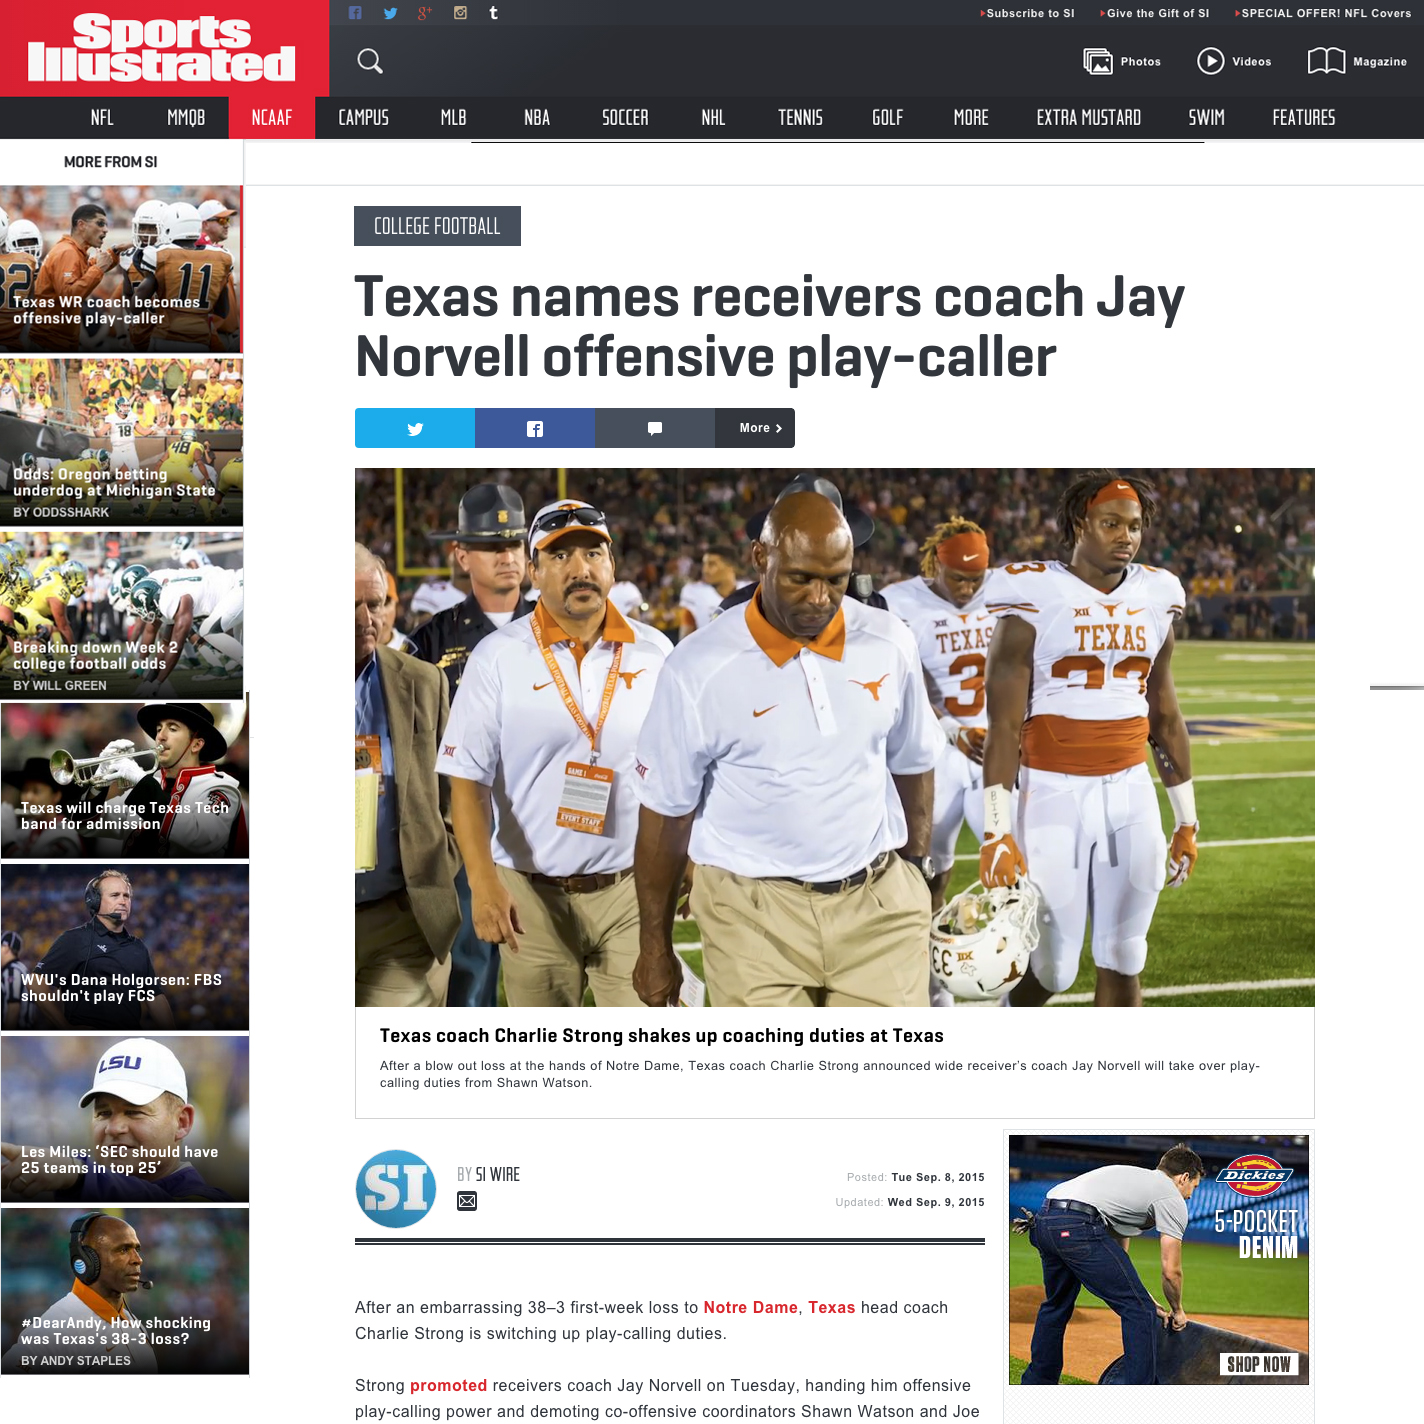Open the MLB section
The width and height of the screenshot is (1424, 1424).
(454, 118)
